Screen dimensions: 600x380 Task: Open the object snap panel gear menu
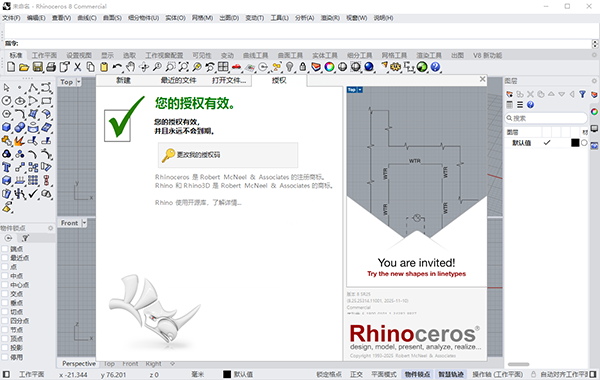click(51, 228)
